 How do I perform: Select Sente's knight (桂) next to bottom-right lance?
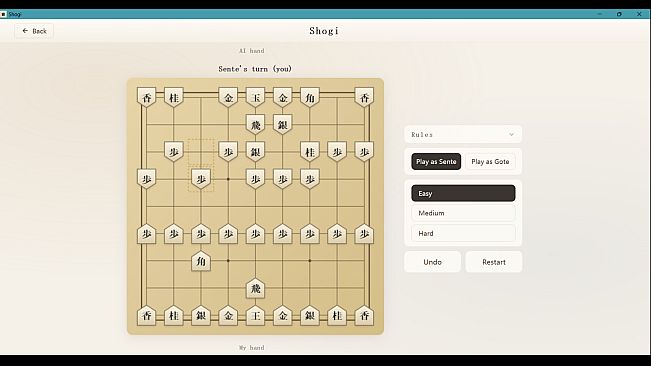coord(337,315)
